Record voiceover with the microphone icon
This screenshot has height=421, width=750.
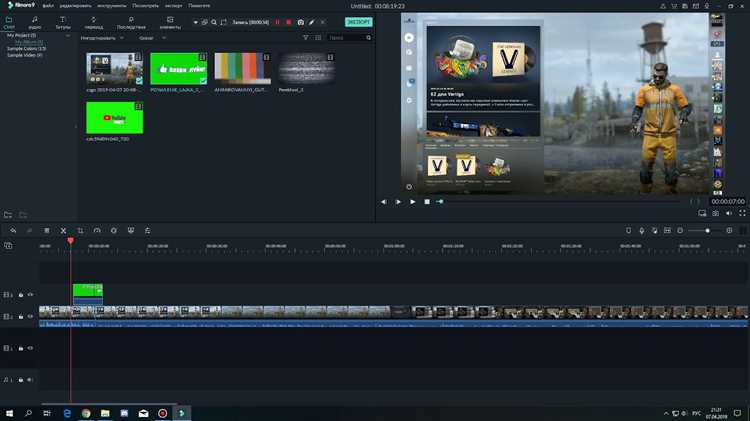tap(641, 231)
